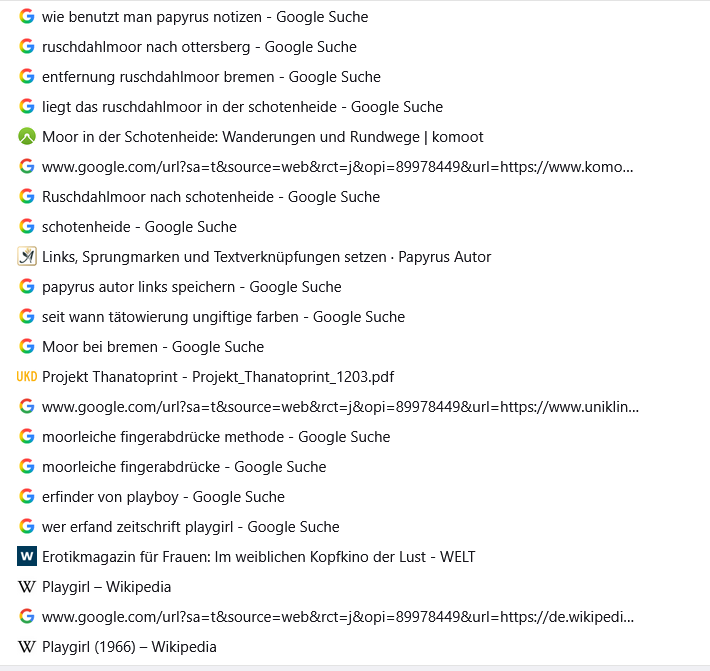Click the Google icon beside 'erfinder von playboy'

27,497
